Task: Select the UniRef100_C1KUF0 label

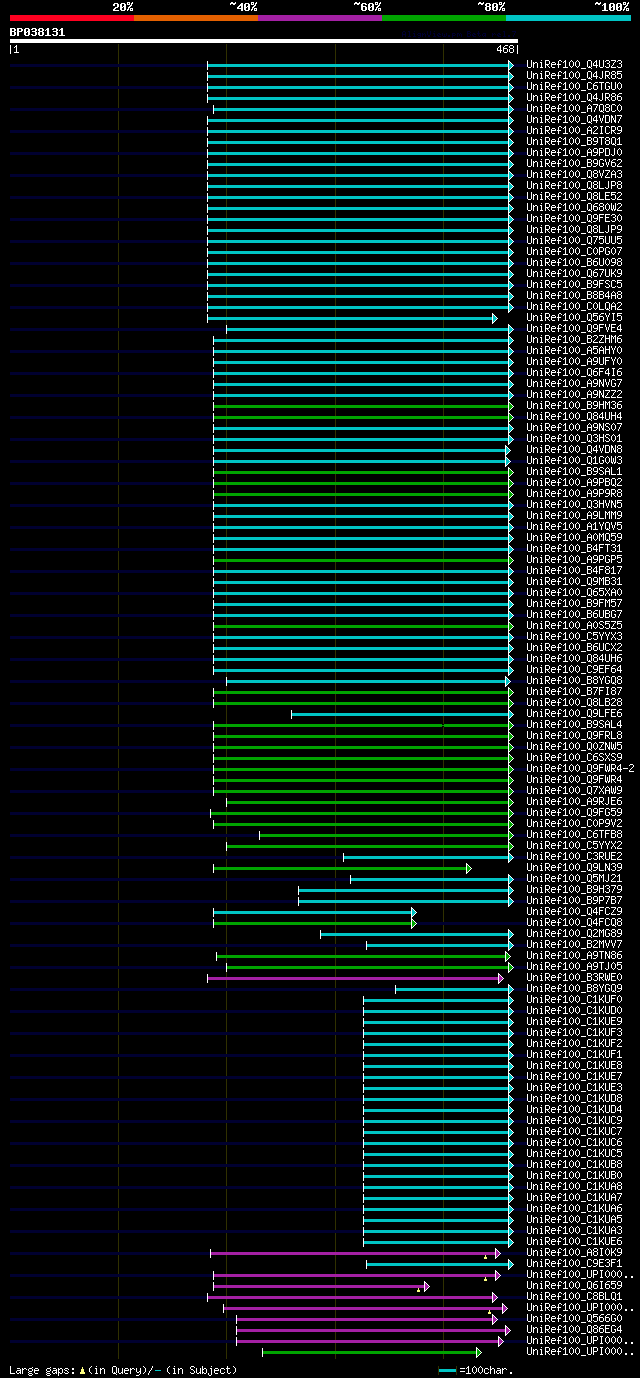Action: click(574, 999)
